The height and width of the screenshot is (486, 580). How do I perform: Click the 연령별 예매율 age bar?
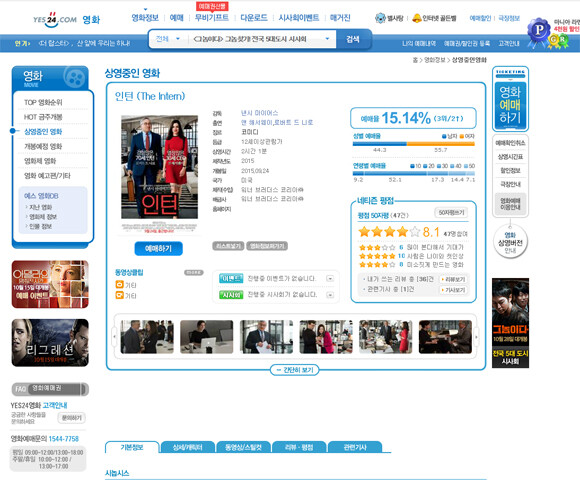(414, 173)
